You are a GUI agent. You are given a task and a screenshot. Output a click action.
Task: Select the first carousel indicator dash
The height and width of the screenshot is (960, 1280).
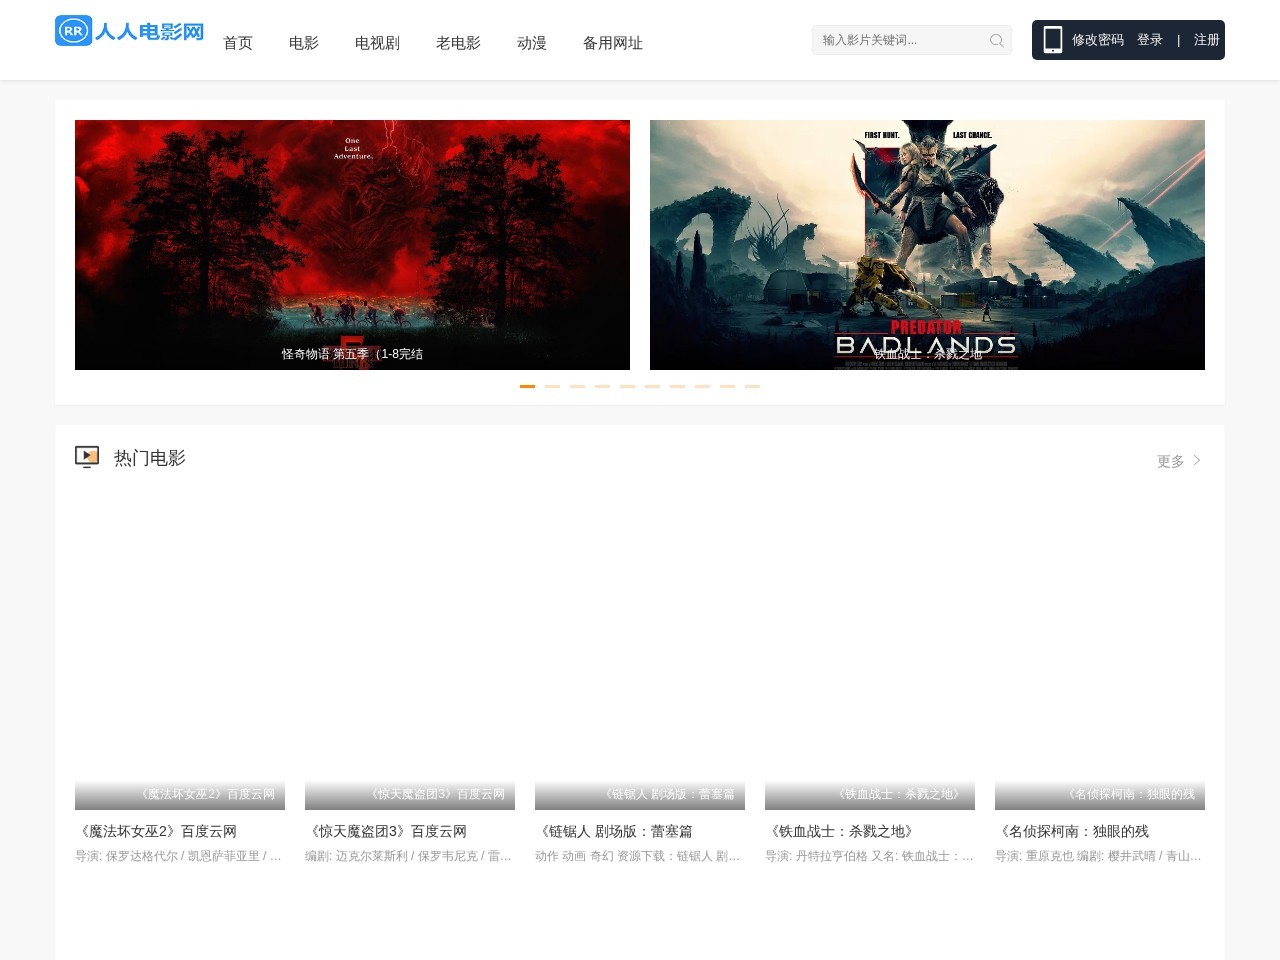click(527, 386)
